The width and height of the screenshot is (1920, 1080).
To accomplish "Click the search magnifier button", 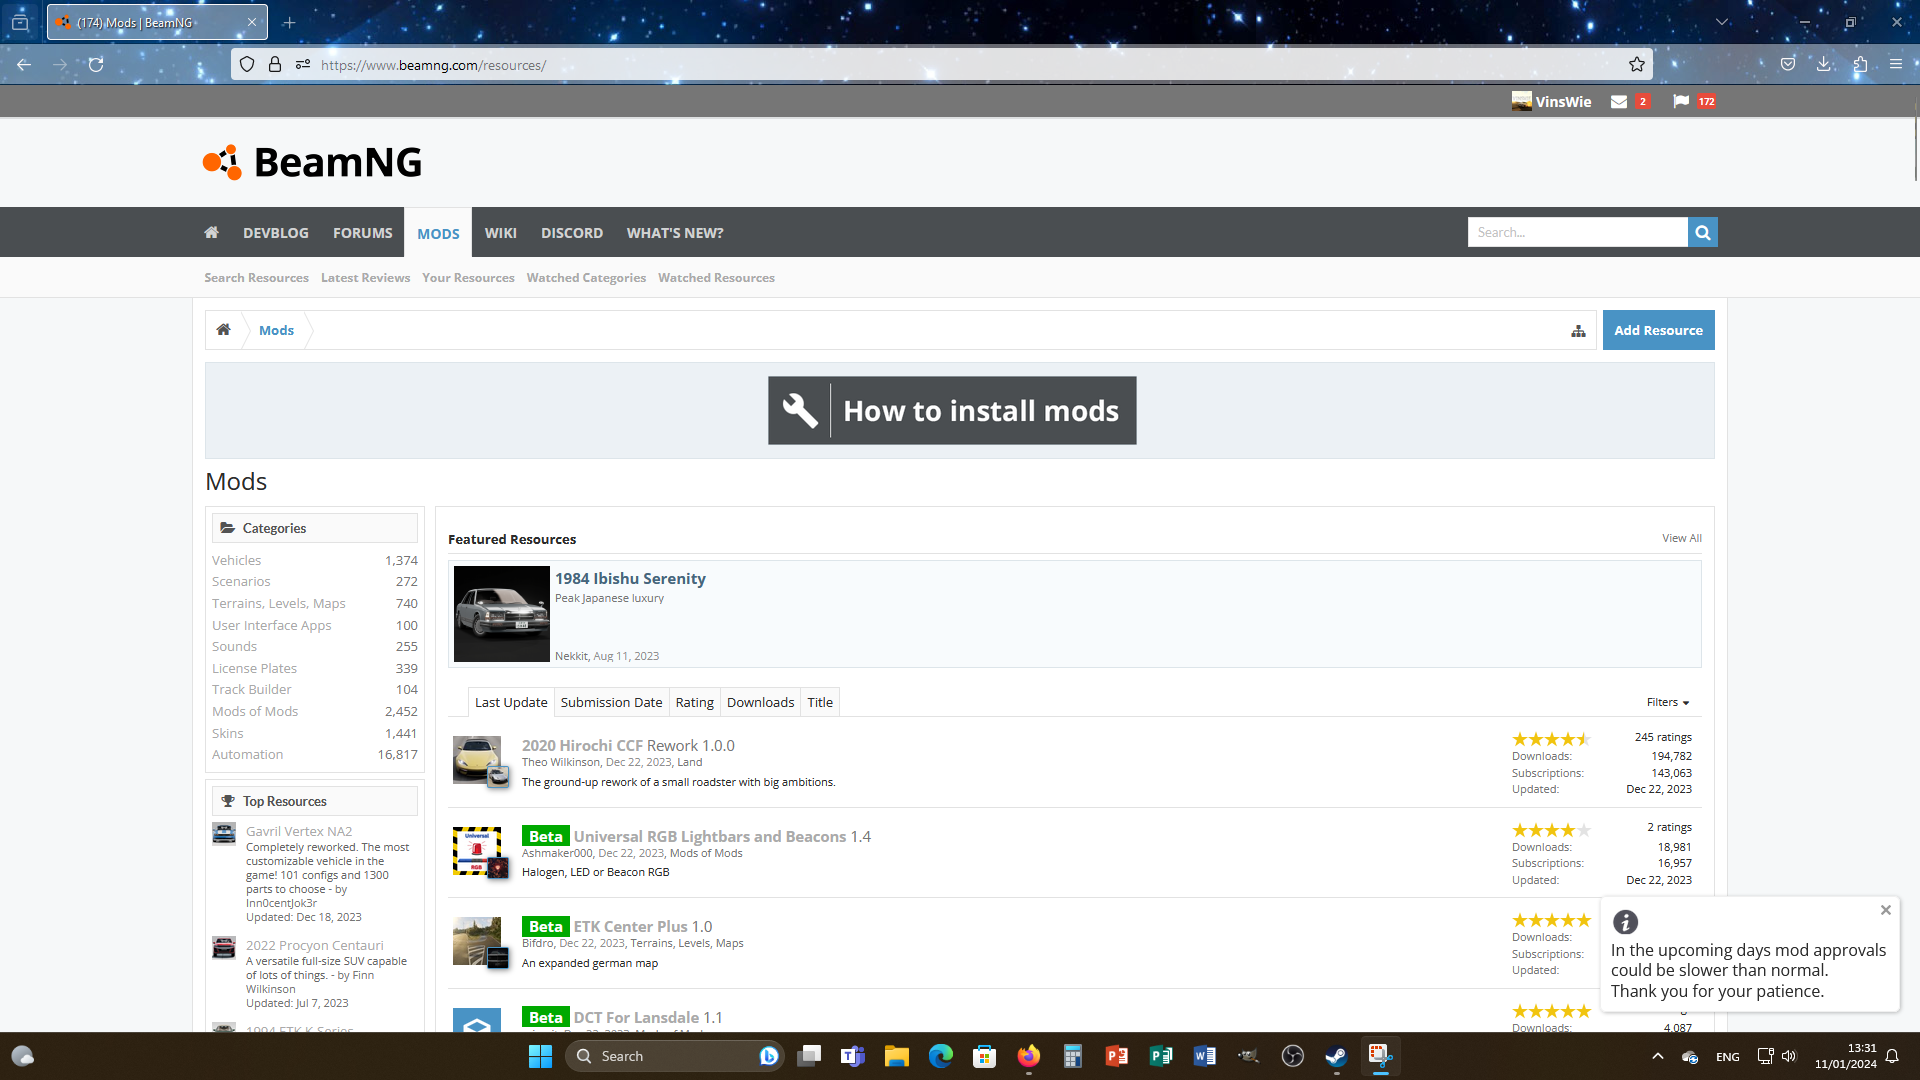I will (1702, 232).
